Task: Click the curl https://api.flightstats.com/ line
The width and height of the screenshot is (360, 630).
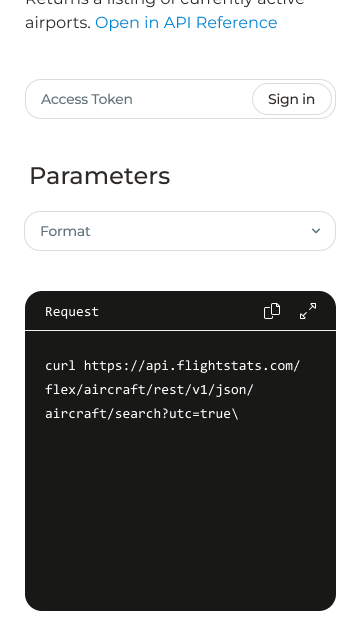Action: pyautogui.click(x=172, y=366)
